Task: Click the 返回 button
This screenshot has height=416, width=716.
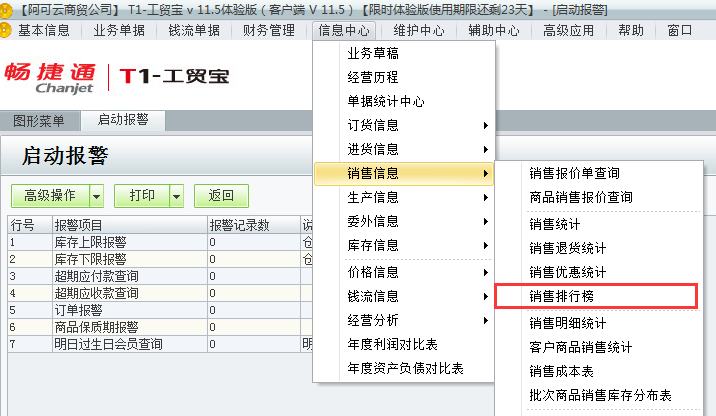Action: point(221,196)
